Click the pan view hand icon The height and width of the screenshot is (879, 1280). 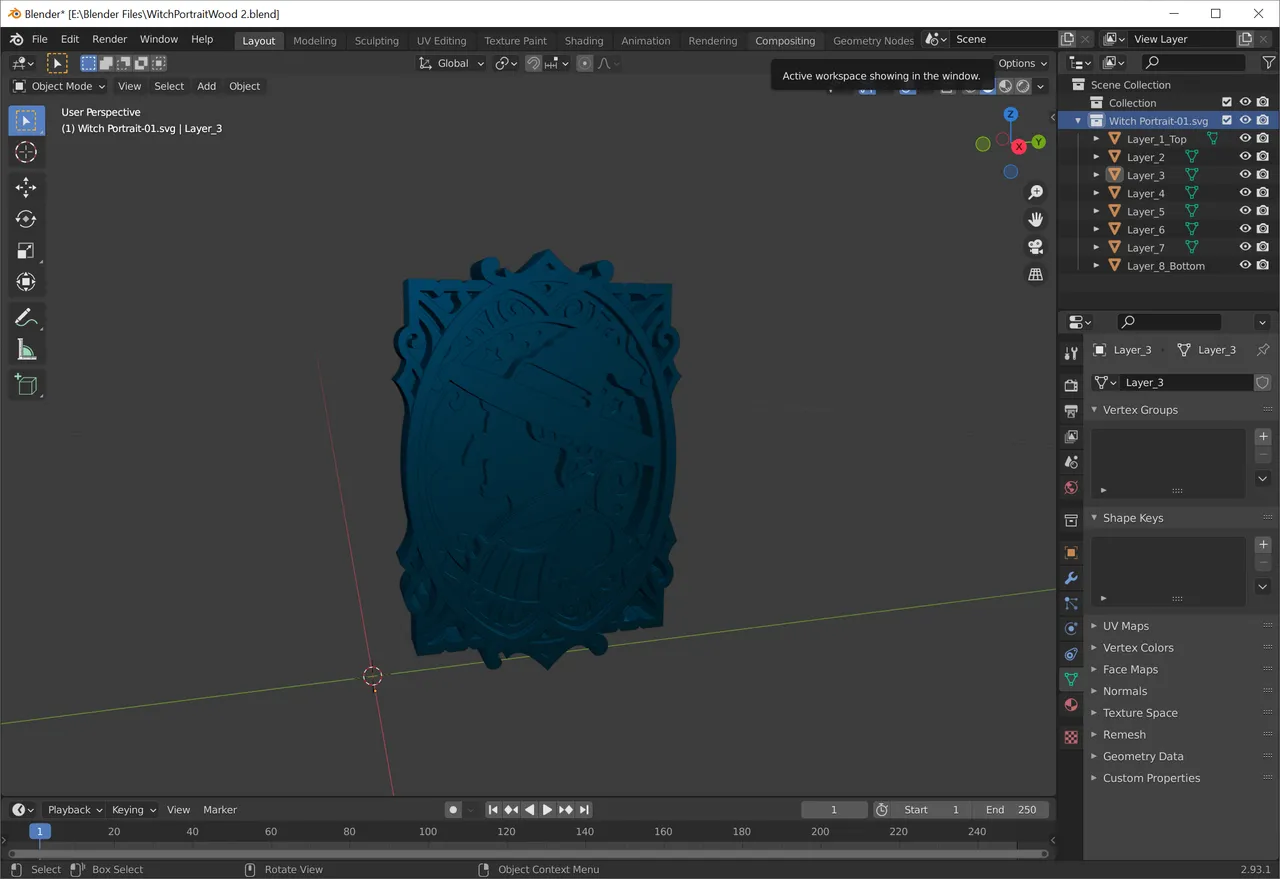click(1036, 220)
